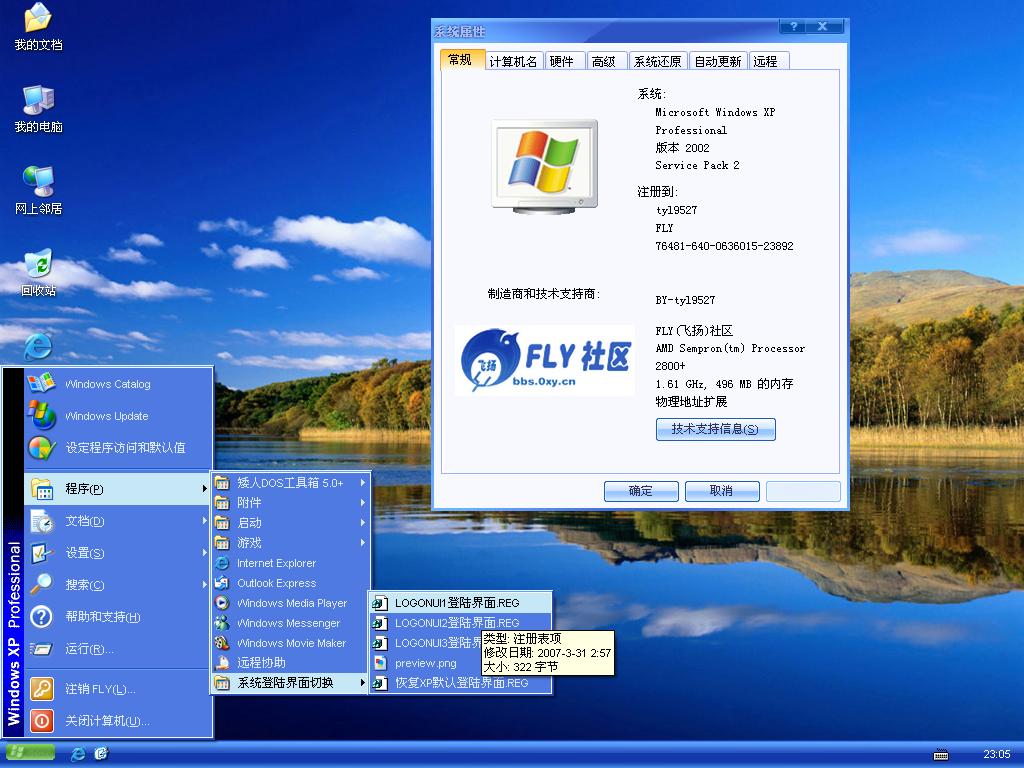1024x768 pixels.
Task: Expand the 附件 submenu arrow
Action: pyautogui.click(x=362, y=503)
